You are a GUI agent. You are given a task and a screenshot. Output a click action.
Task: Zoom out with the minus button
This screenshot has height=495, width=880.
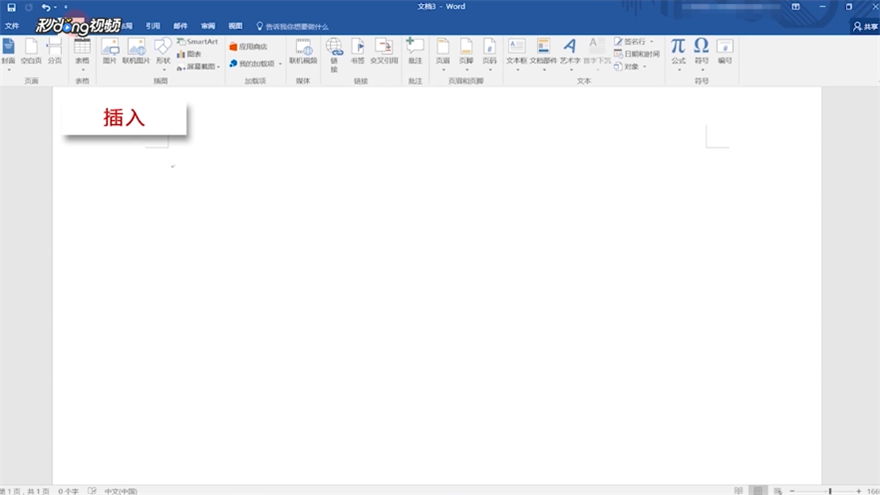pos(792,491)
